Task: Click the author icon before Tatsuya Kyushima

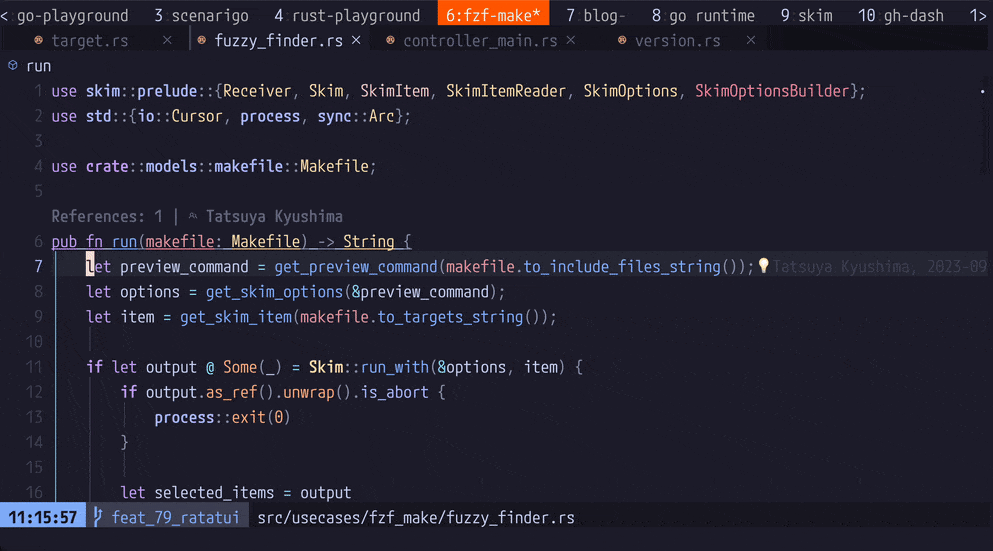Action: click(193, 216)
